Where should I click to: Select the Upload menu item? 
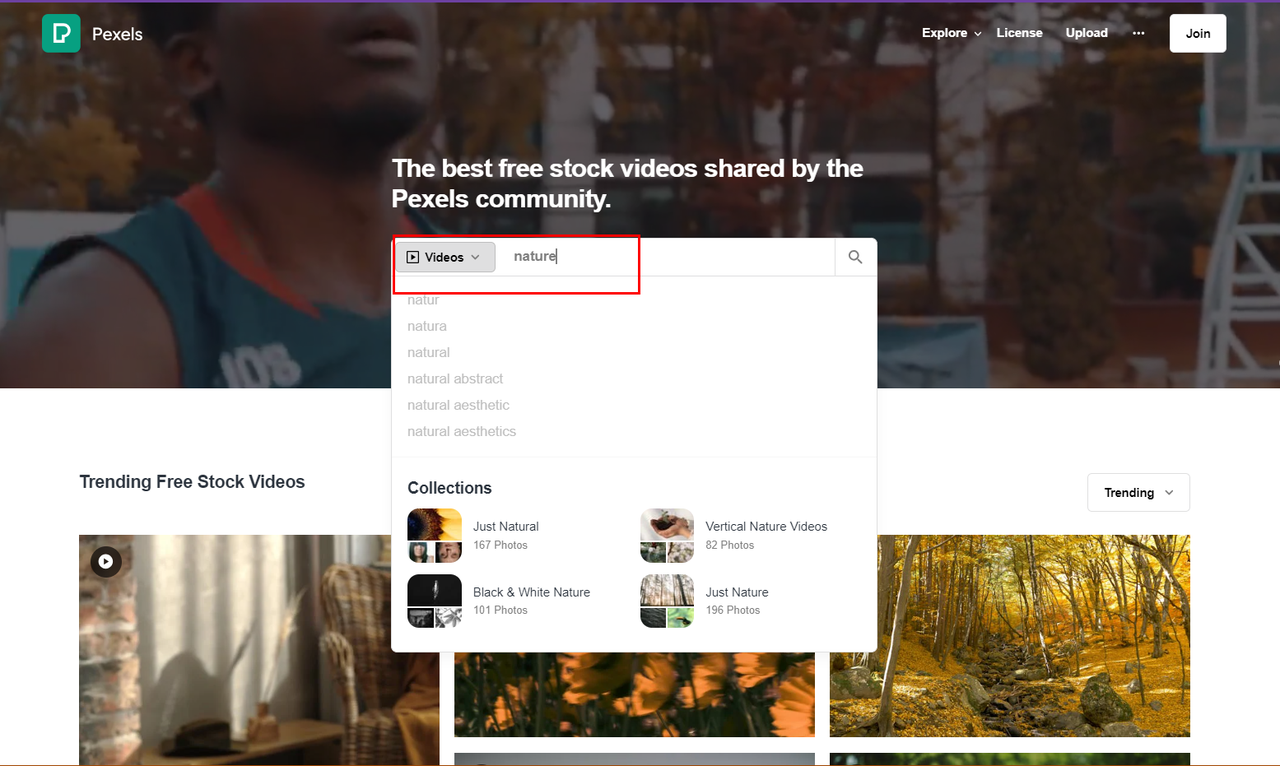pos(1086,33)
